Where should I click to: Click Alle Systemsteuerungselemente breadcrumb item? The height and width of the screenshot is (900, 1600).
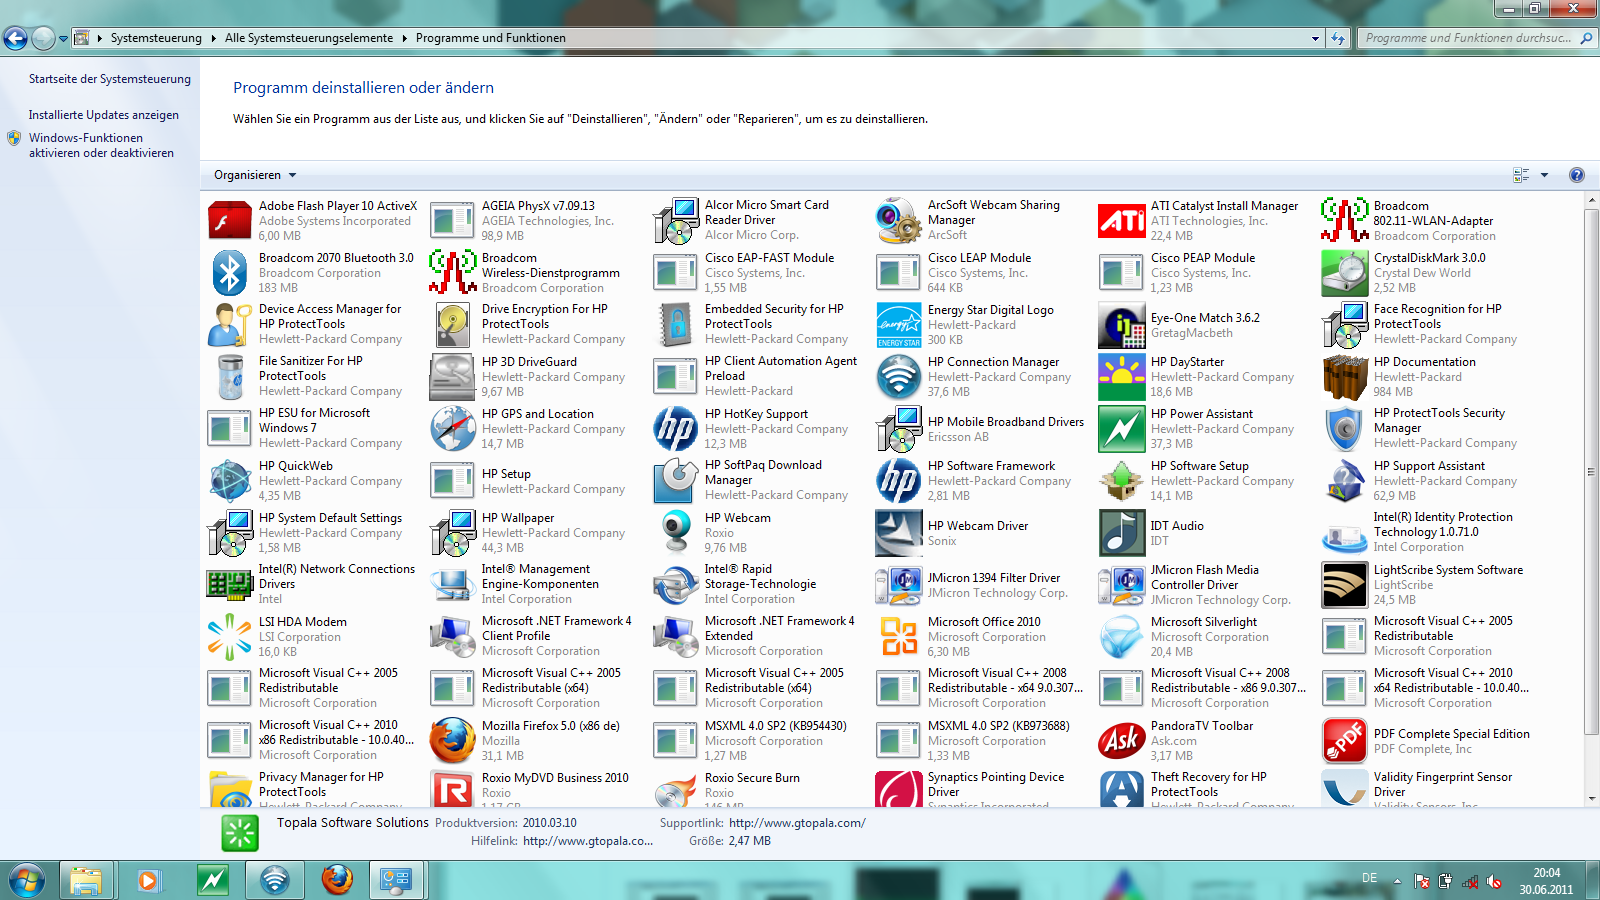coord(309,38)
